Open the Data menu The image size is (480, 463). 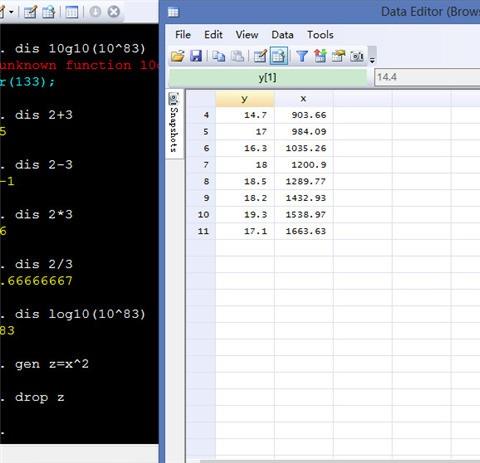coord(282,35)
